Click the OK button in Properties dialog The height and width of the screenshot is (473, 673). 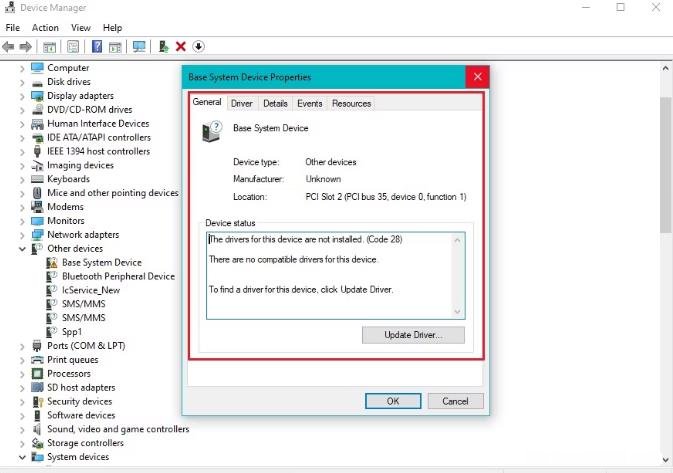pos(393,401)
